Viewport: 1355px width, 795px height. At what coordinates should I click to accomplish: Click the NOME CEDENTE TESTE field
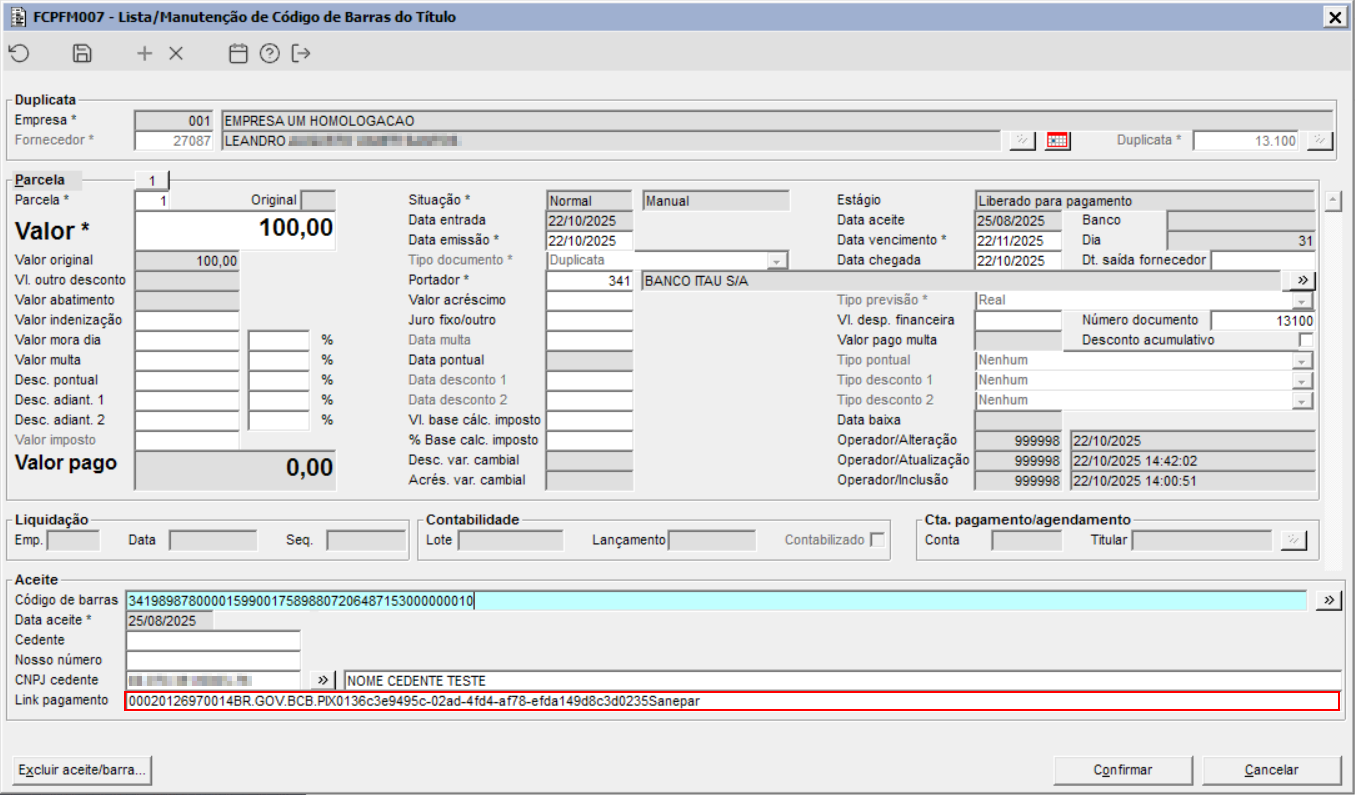coord(842,680)
